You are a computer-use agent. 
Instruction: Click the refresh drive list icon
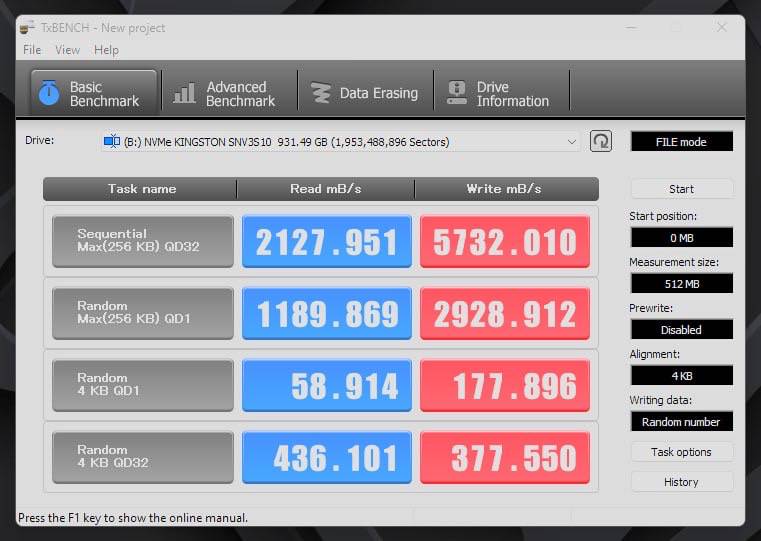pyautogui.click(x=600, y=142)
